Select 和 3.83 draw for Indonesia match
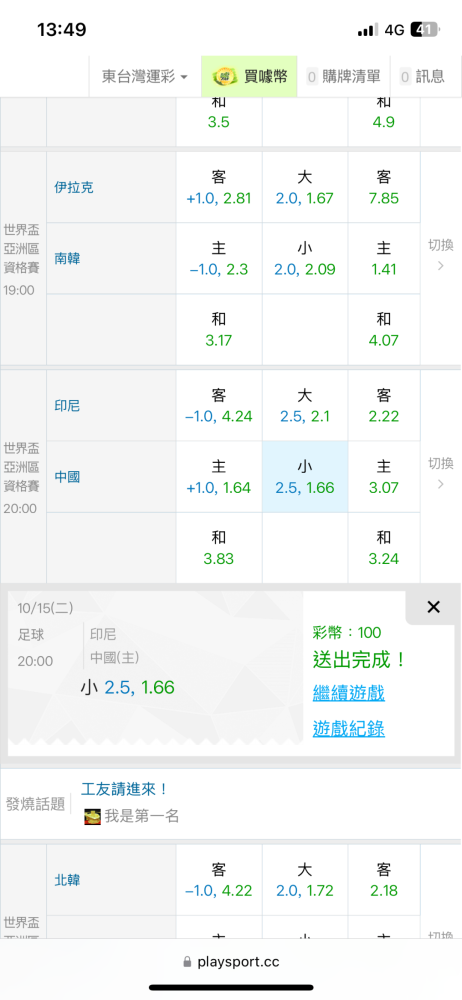The width and height of the screenshot is (462, 1000). pyautogui.click(x=219, y=548)
